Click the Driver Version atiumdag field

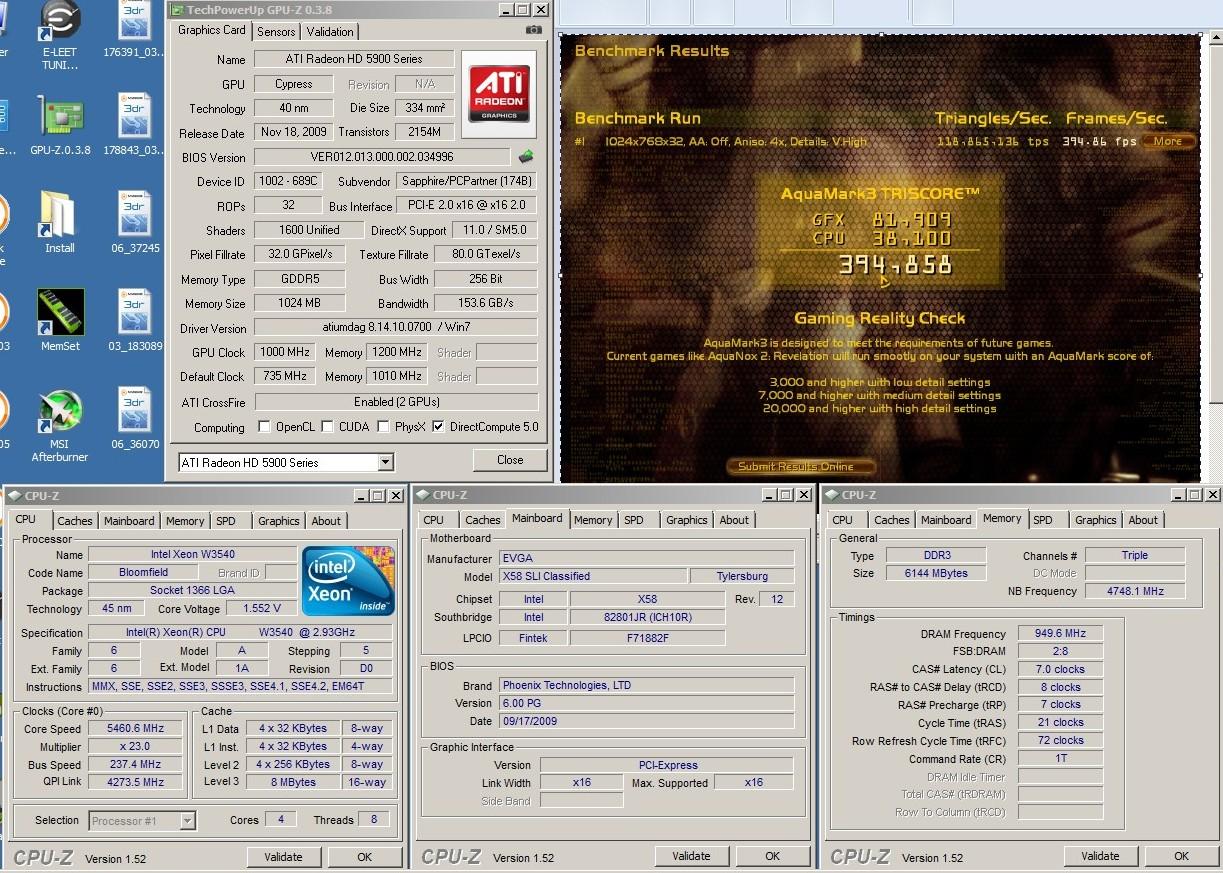(396, 328)
